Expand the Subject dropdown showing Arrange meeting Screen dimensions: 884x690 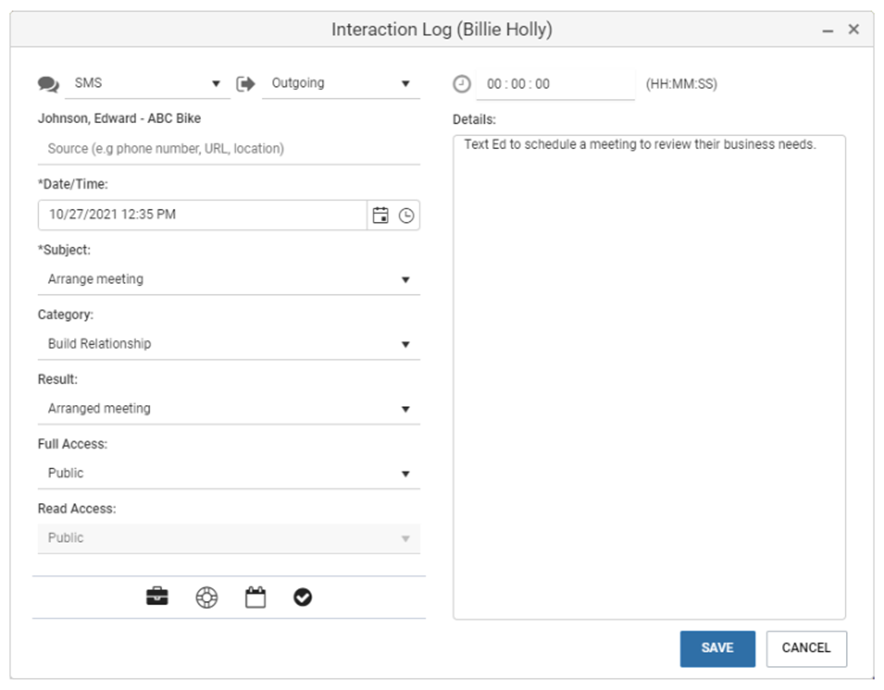228,280
